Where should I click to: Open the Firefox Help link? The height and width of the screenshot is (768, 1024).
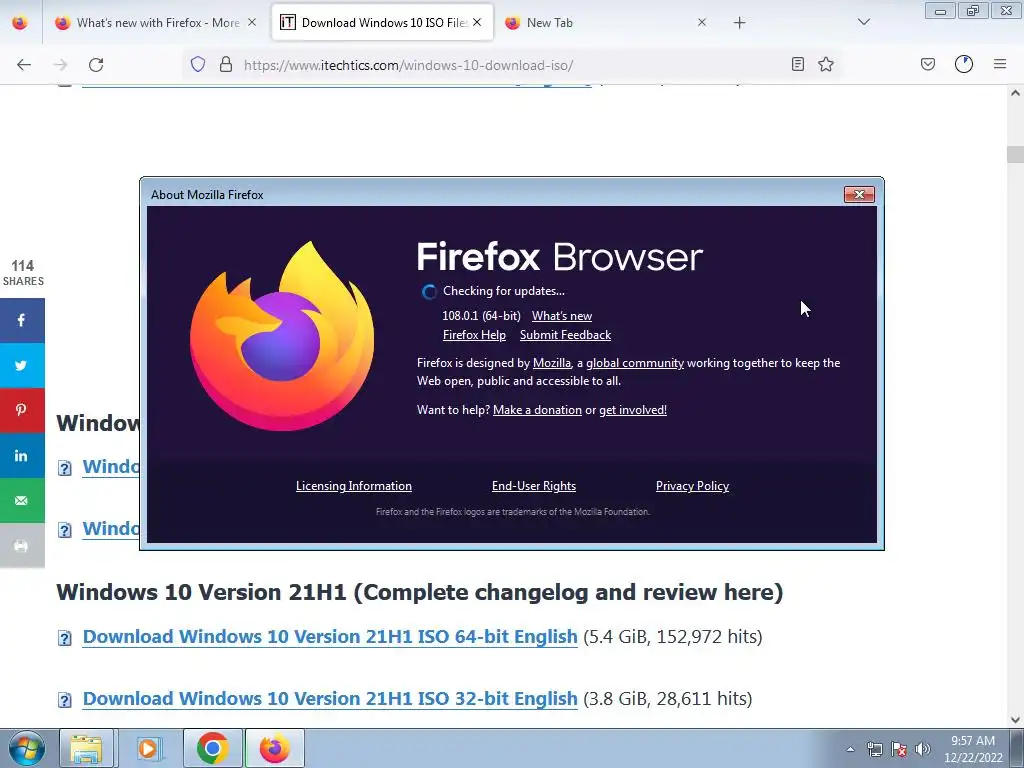pos(474,335)
